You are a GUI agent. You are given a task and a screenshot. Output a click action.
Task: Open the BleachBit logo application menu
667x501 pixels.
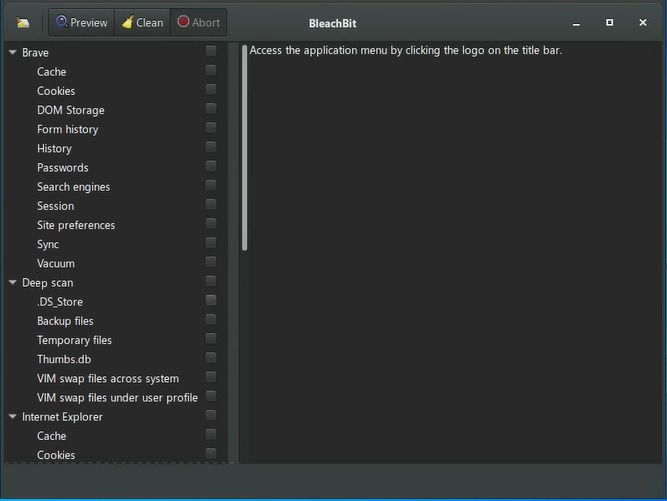[x=23, y=23]
